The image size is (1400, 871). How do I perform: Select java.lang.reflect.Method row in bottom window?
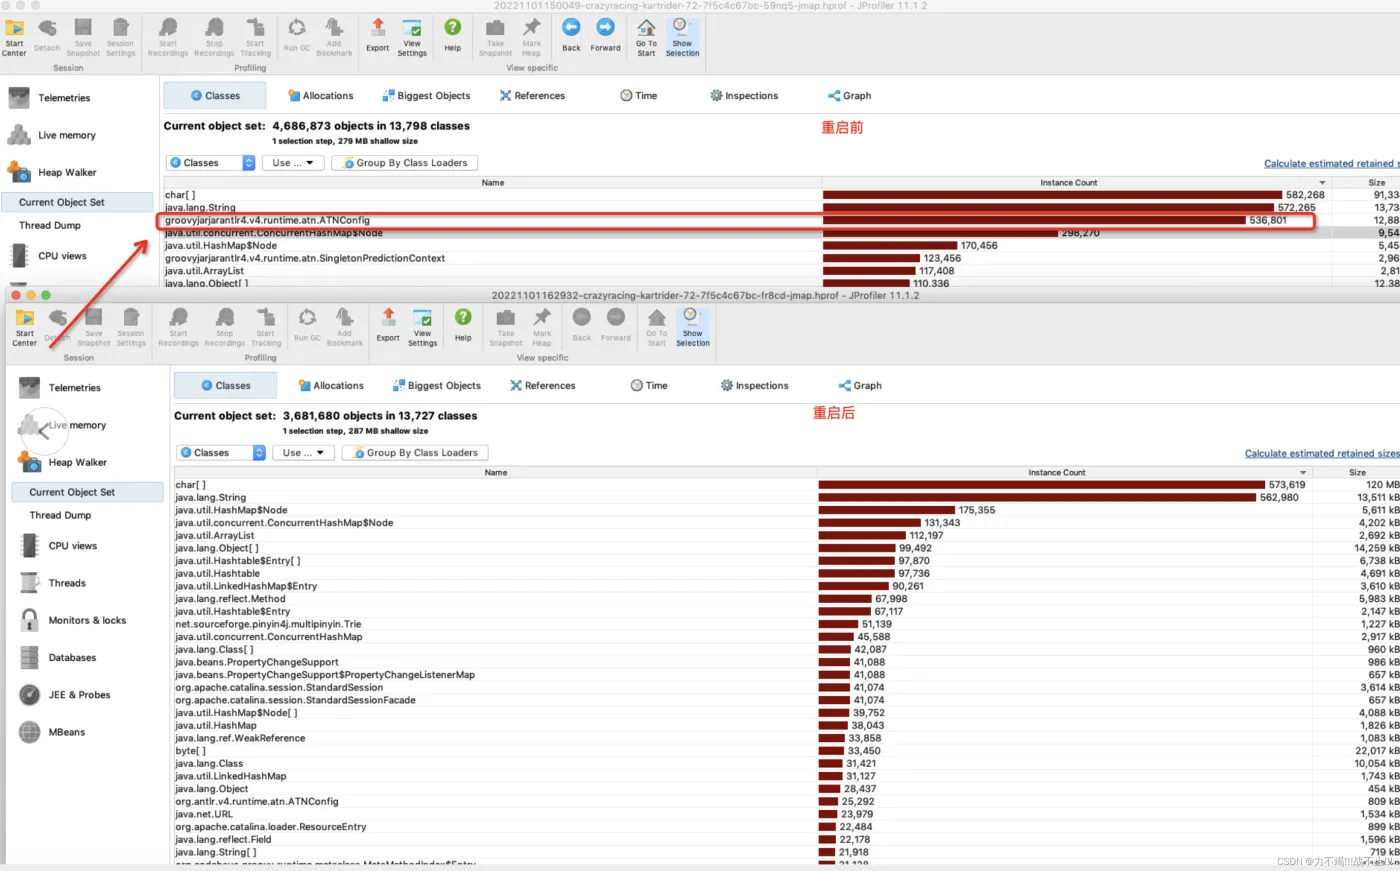[x=787, y=599]
